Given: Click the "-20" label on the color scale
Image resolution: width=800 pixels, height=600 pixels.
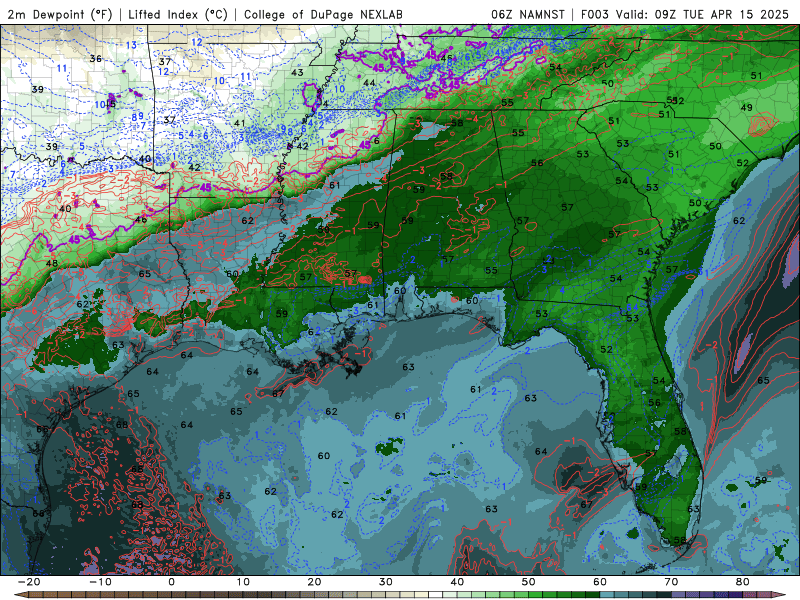Looking at the screenshot, I should tap(29, 582).
